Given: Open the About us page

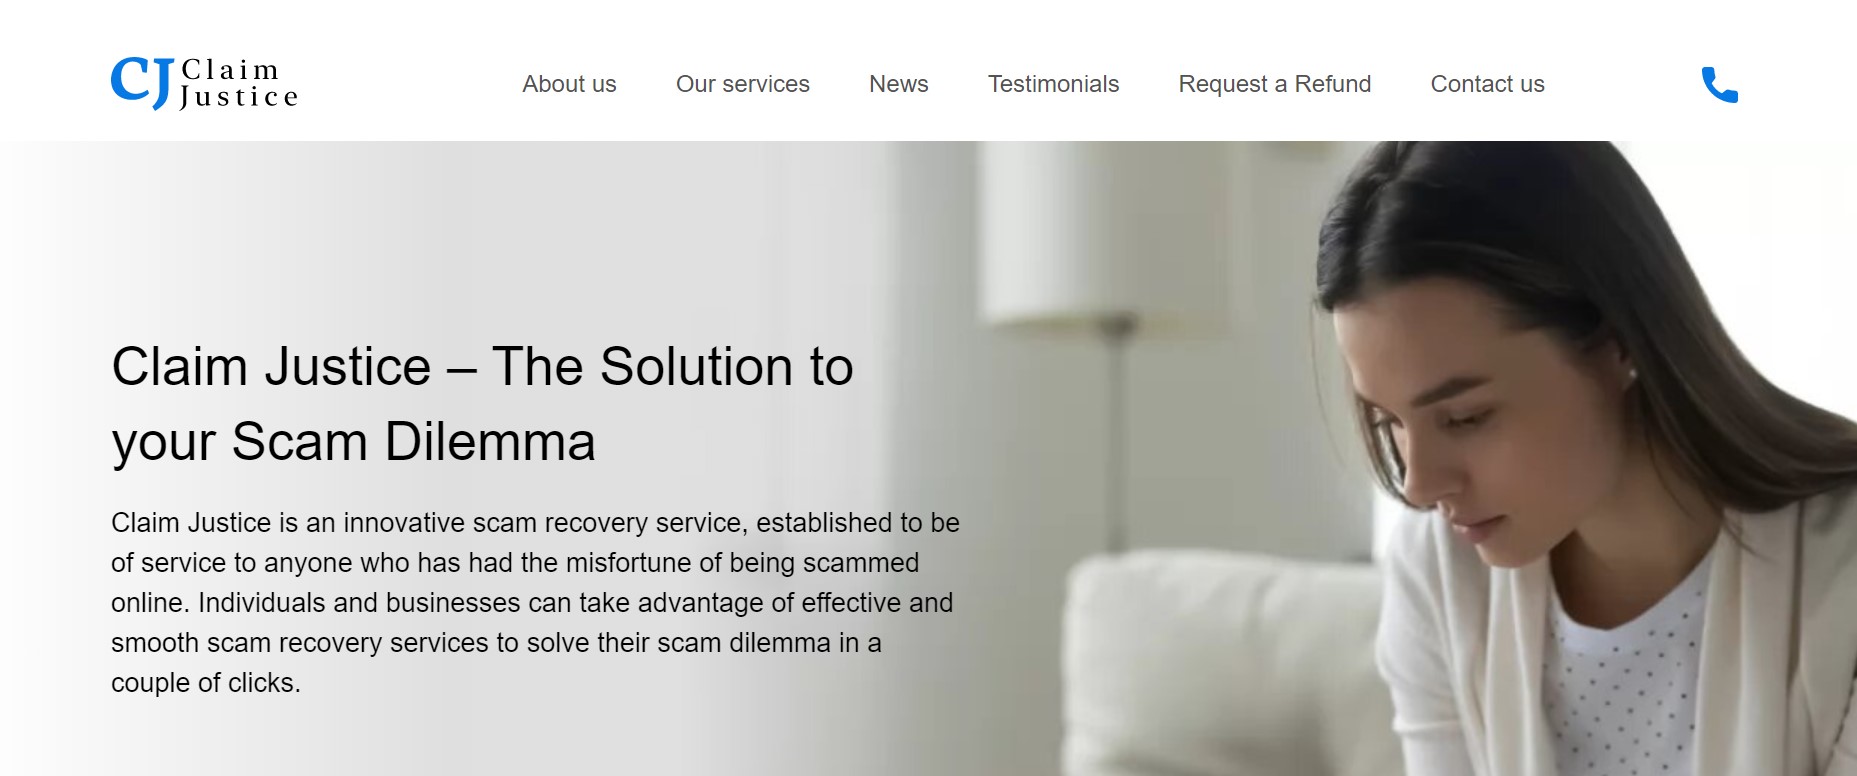Looking at the screenshot, I should coord(569,84).
